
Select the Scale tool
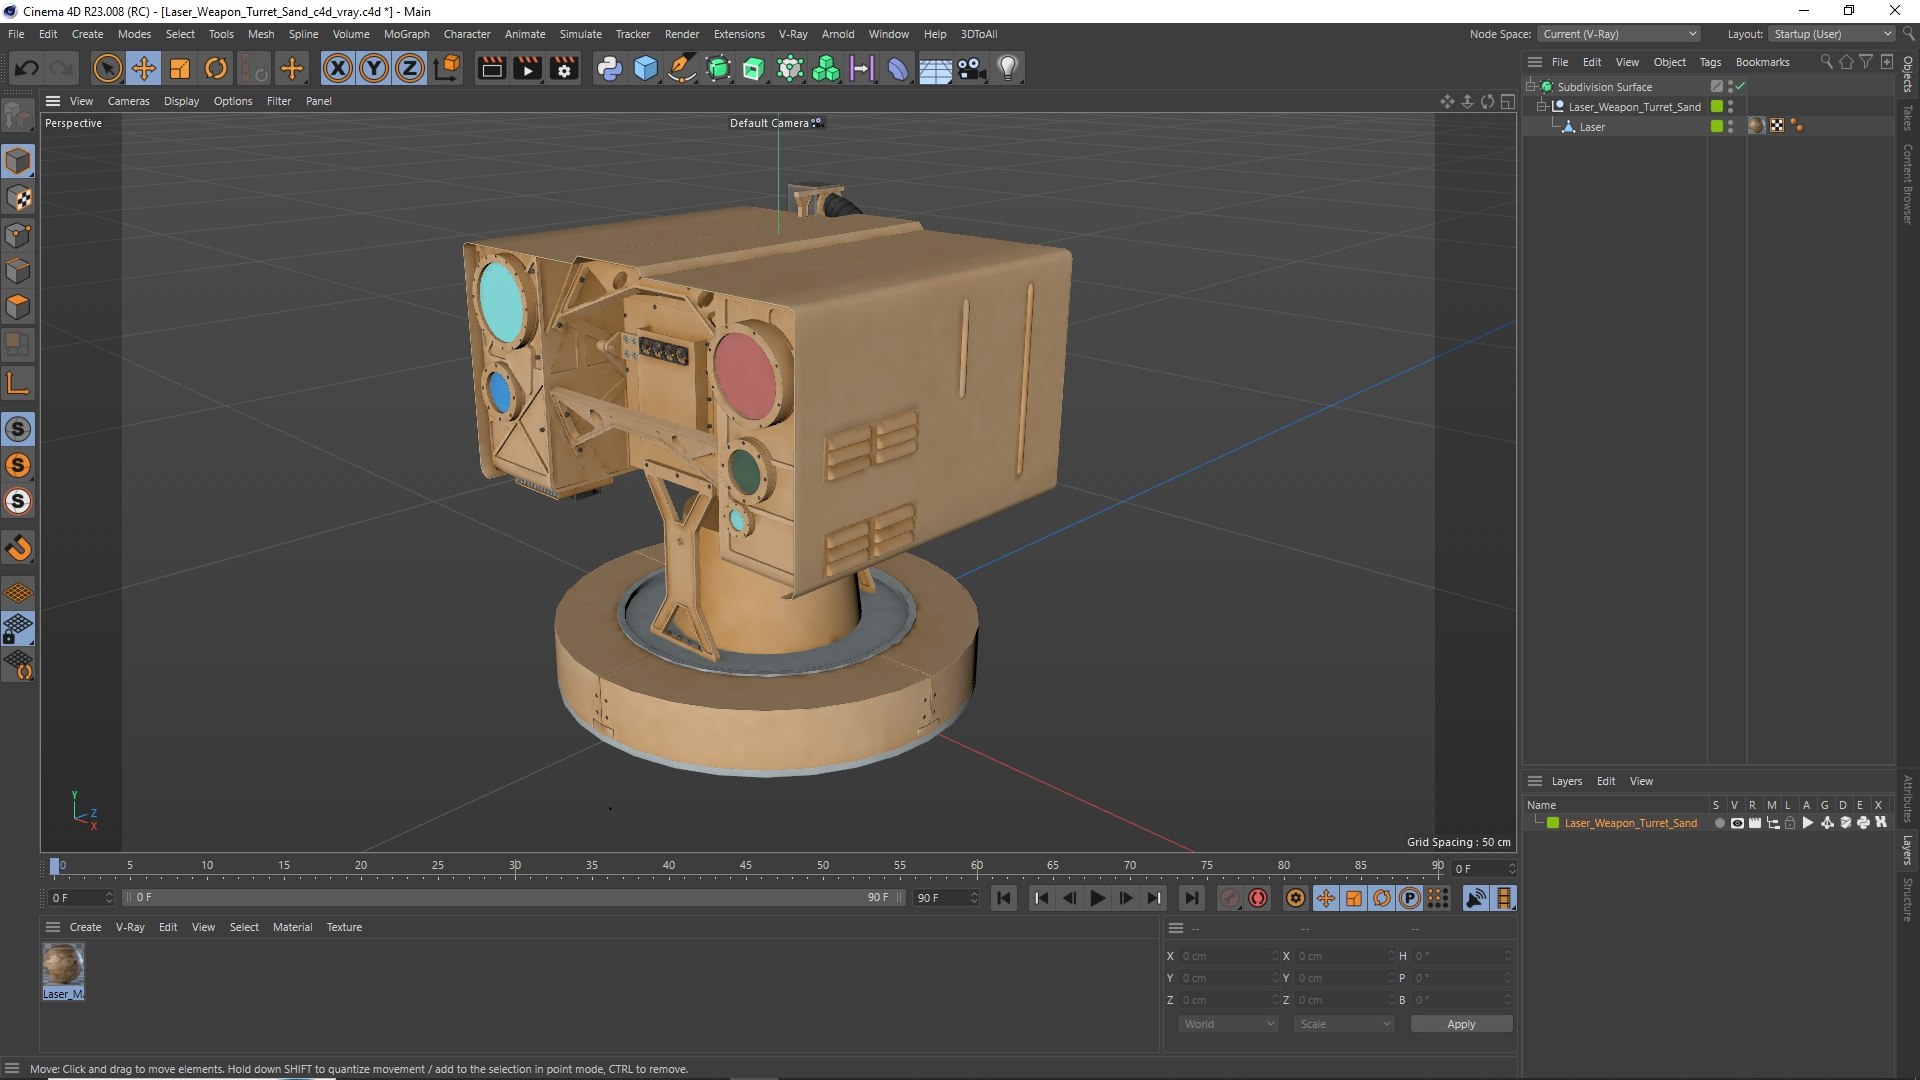180,68
